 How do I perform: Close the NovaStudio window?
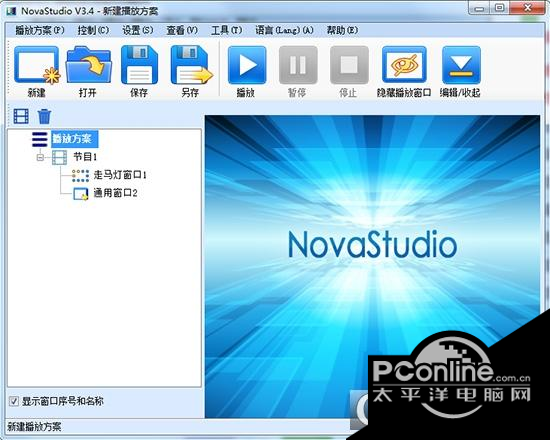coord(527,8)
